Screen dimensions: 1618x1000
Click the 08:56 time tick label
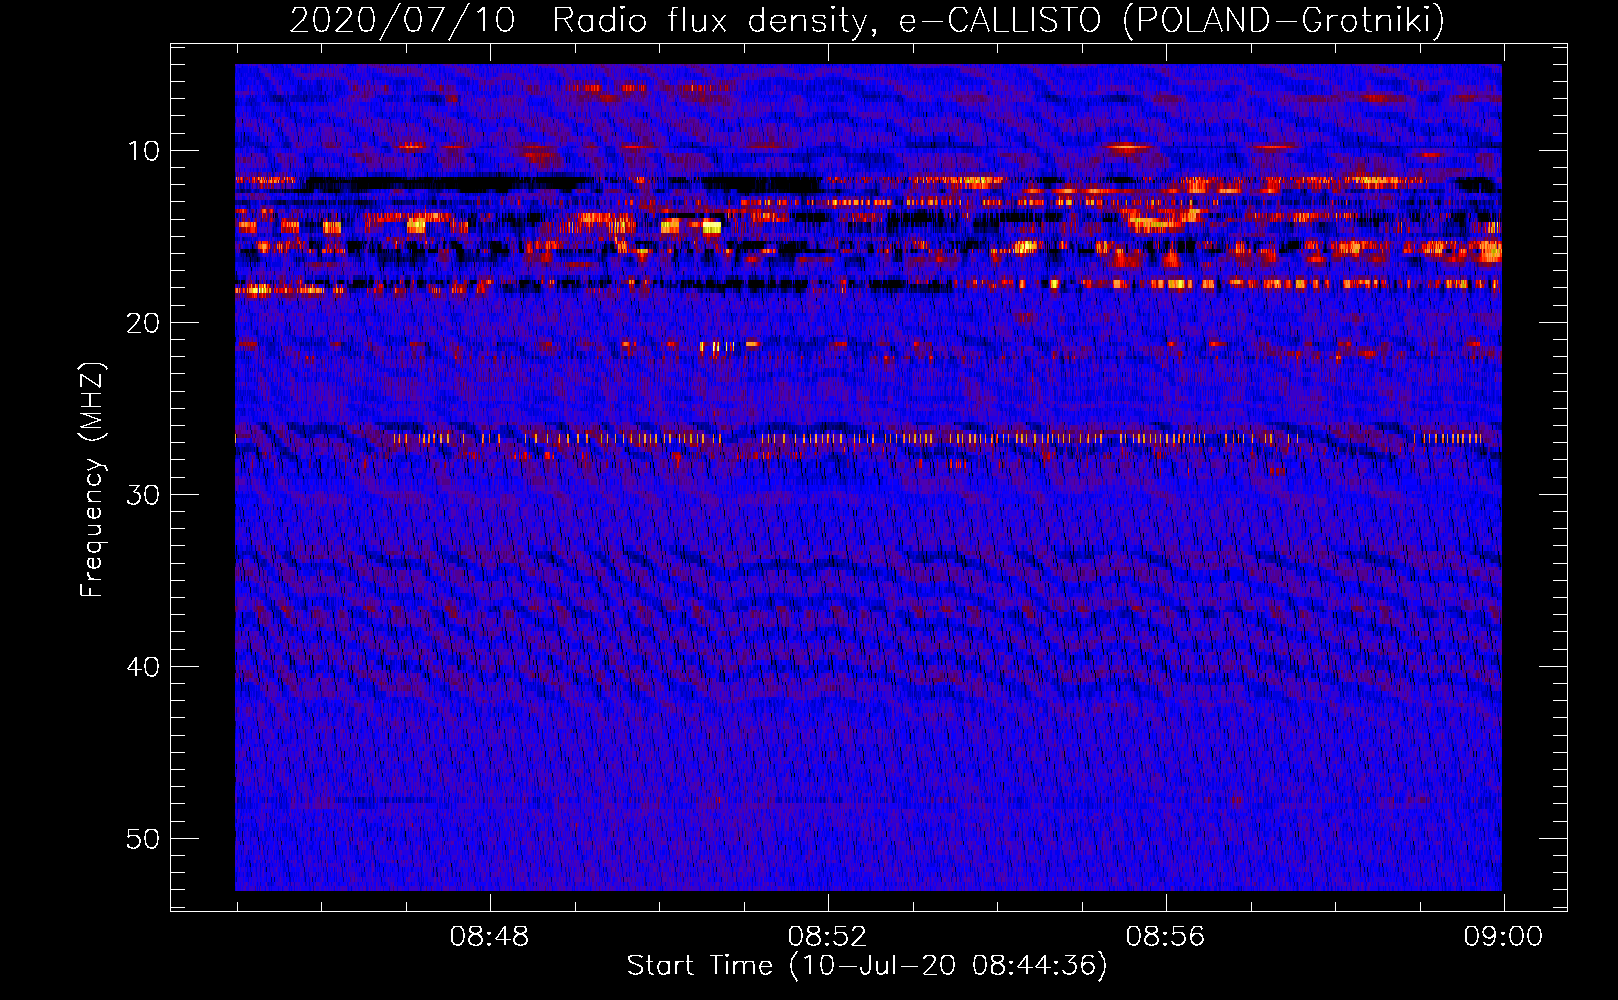click(1165, 937)
